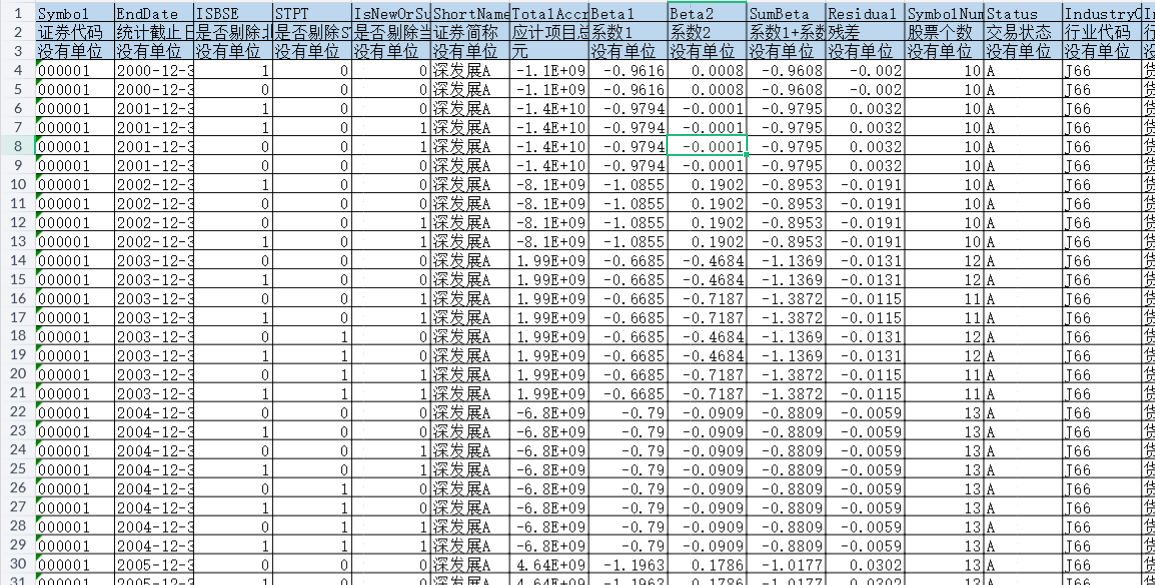
Task: Select the 0.1902 Beta2 value in row 10
Action: [706, 184]
